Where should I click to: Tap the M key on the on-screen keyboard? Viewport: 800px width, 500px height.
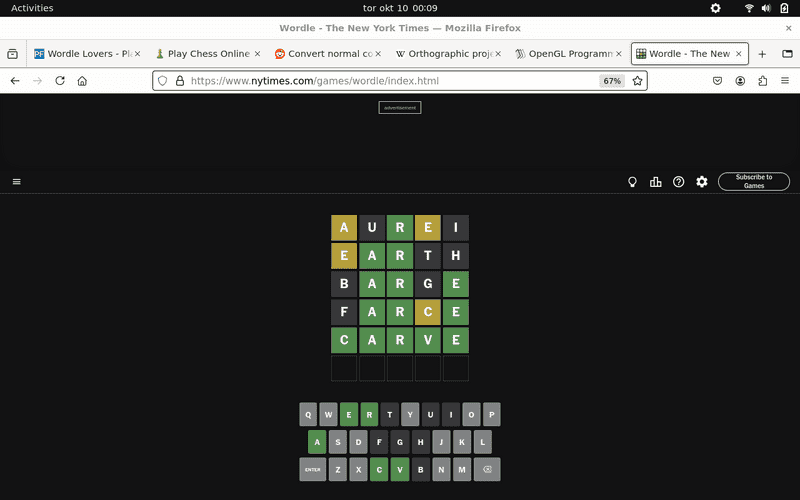click(462, 469)
